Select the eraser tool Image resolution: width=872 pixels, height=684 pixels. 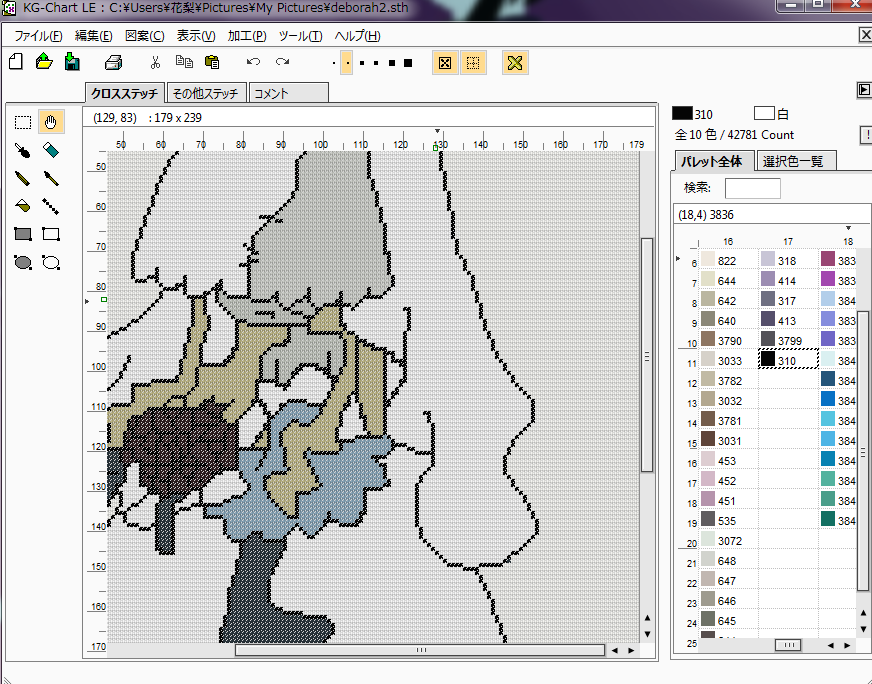(51, 150)
